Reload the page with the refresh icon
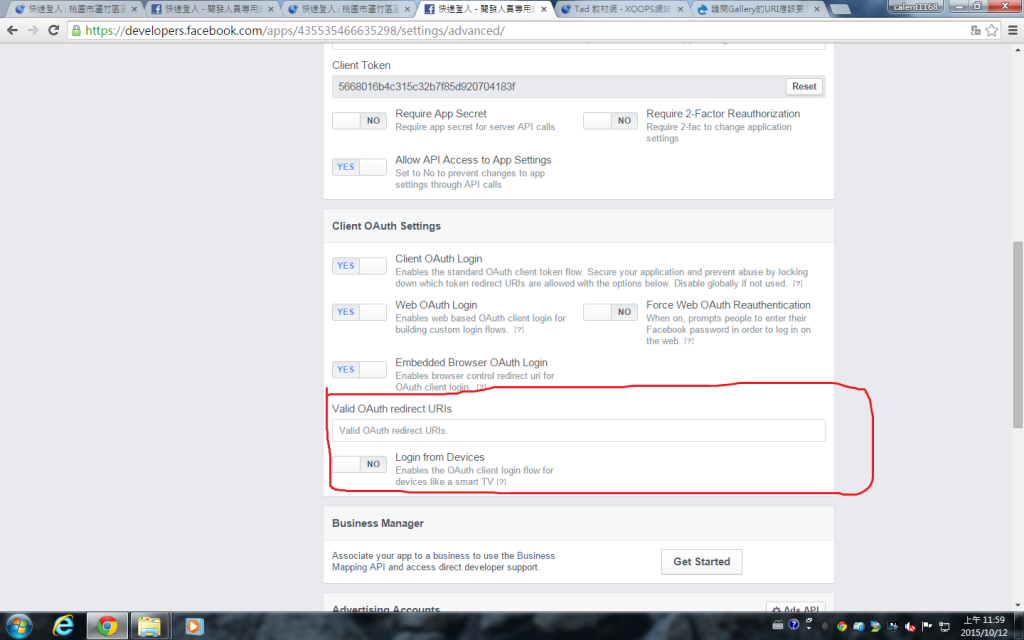The height and width of the screenshot is (640, 1024). 55,30
